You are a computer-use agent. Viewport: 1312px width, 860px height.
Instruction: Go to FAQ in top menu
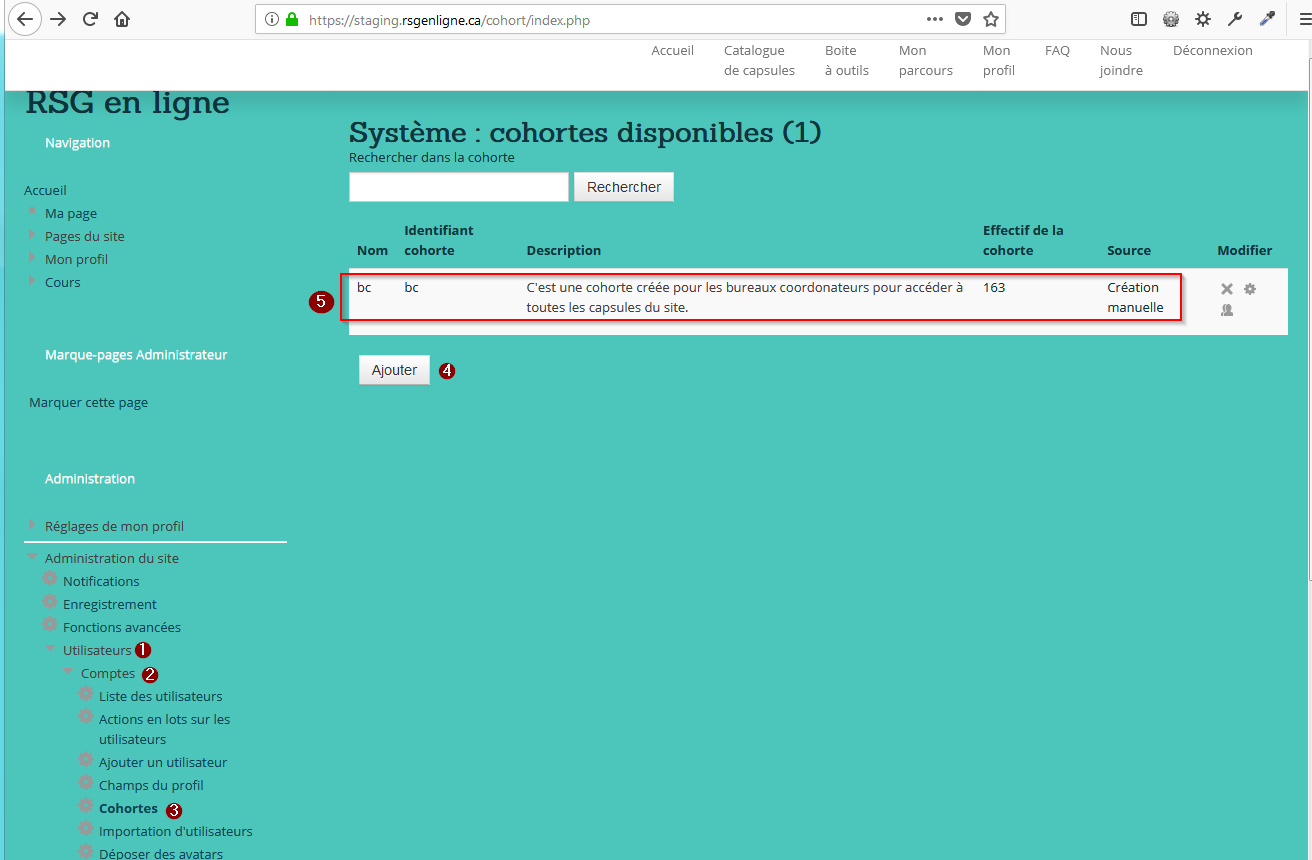[x=1057, y=51]
